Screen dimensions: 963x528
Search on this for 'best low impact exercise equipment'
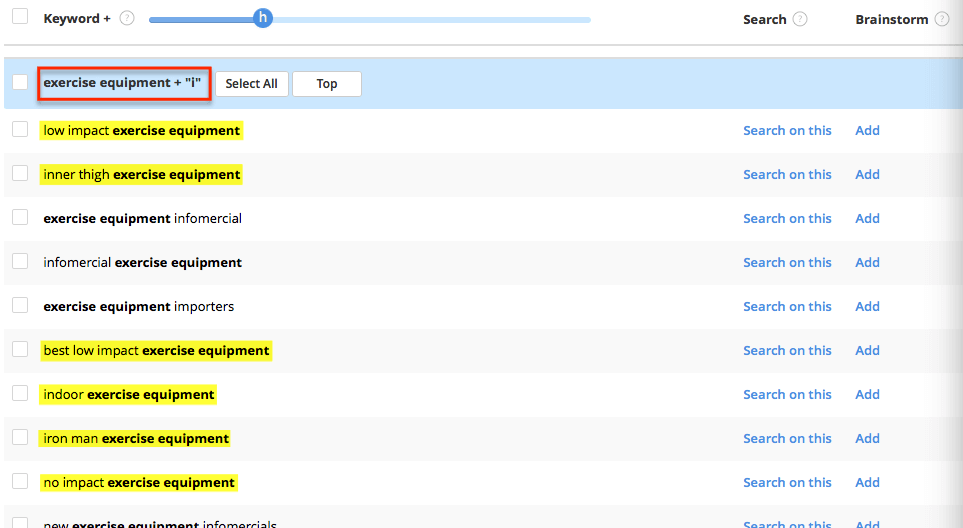[x=787, y=351]
